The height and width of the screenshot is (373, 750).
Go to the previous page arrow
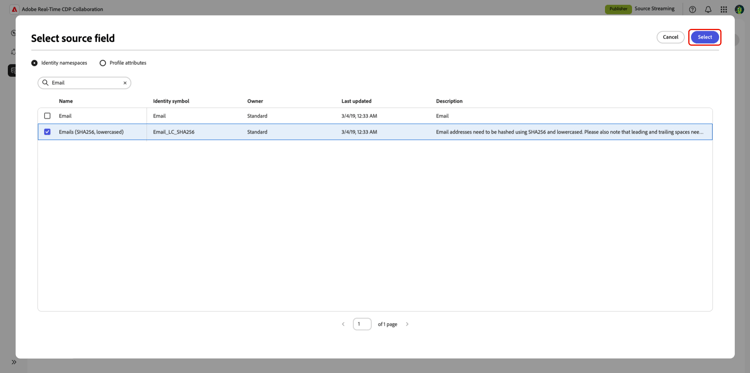point(343,324)
